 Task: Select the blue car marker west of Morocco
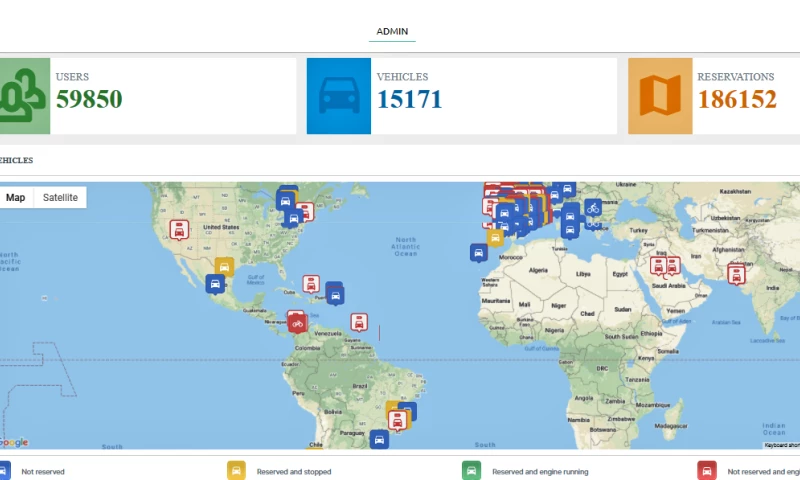tap(480, 252)
